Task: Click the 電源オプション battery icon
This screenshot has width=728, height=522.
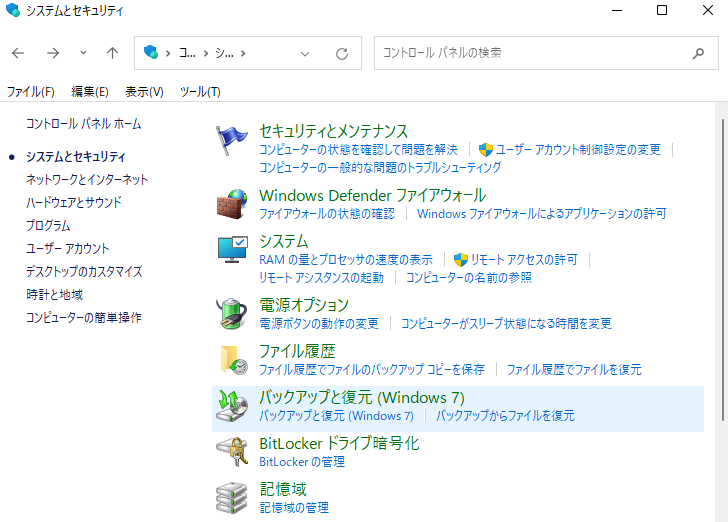Action: (233, 313)
